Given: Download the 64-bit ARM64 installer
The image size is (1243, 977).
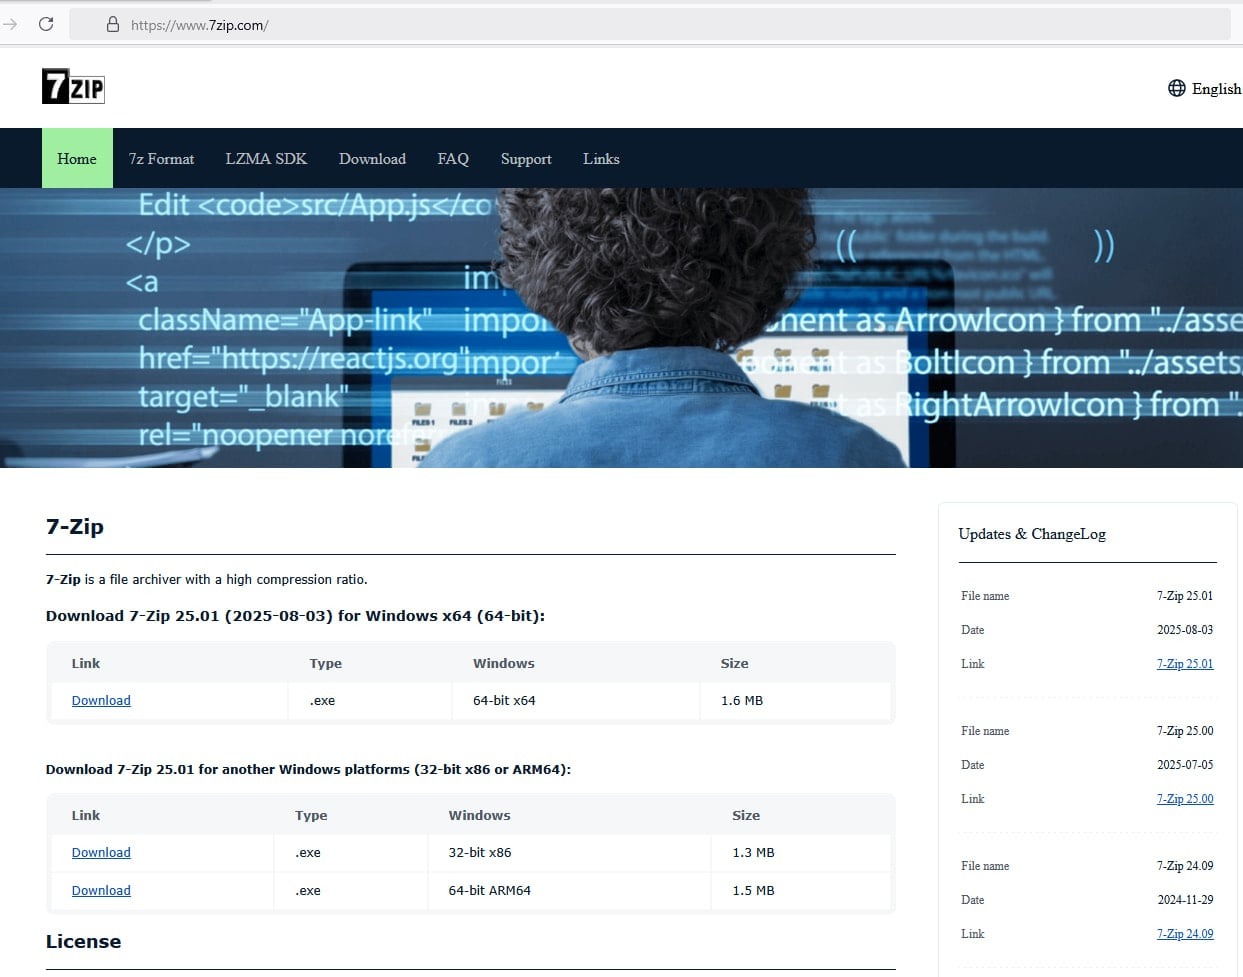Looking at the screenshot, I should click(x=101, y=890).
